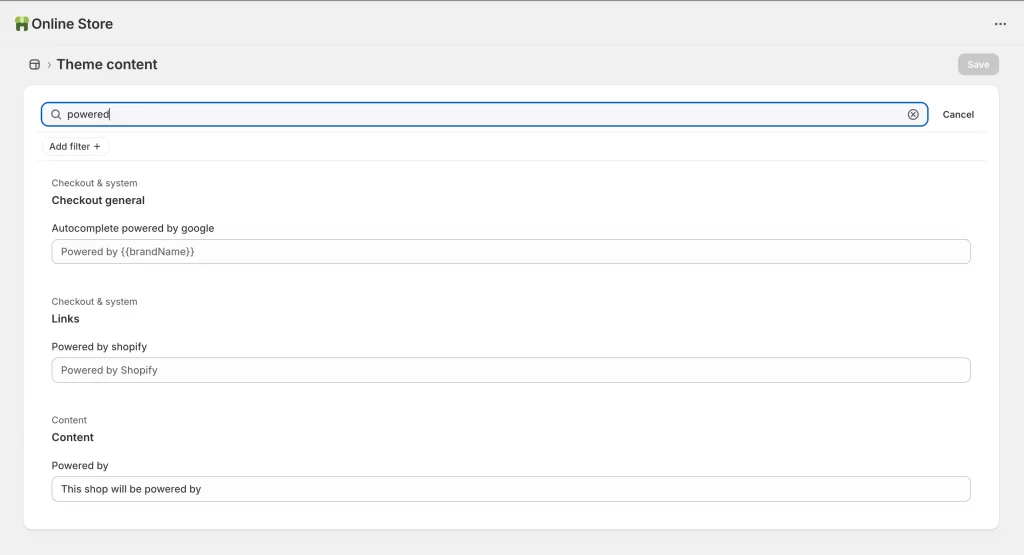Focus the search field containing "powered"
This screenshot has height=555, width=1024.
[480, 114]
